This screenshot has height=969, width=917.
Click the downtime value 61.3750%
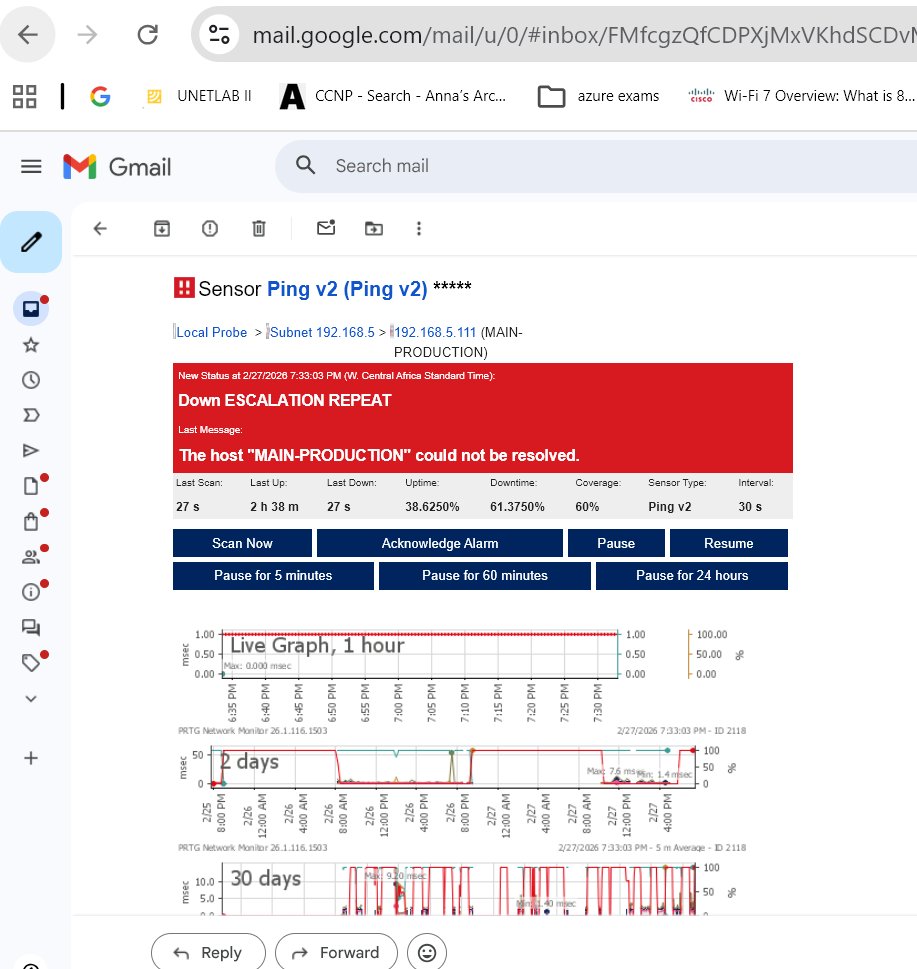[x=517, y=507]
